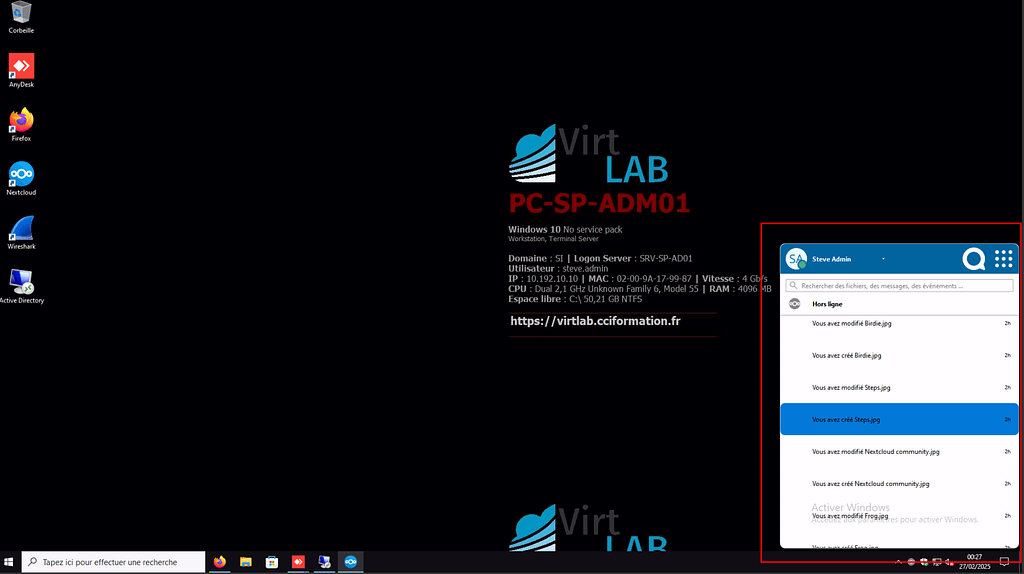Open the Nextcloud apps grid menu
Image resolution: width=1024 pixels, height=574 pixels.
pyautogui.click(x=1003, y=260)
